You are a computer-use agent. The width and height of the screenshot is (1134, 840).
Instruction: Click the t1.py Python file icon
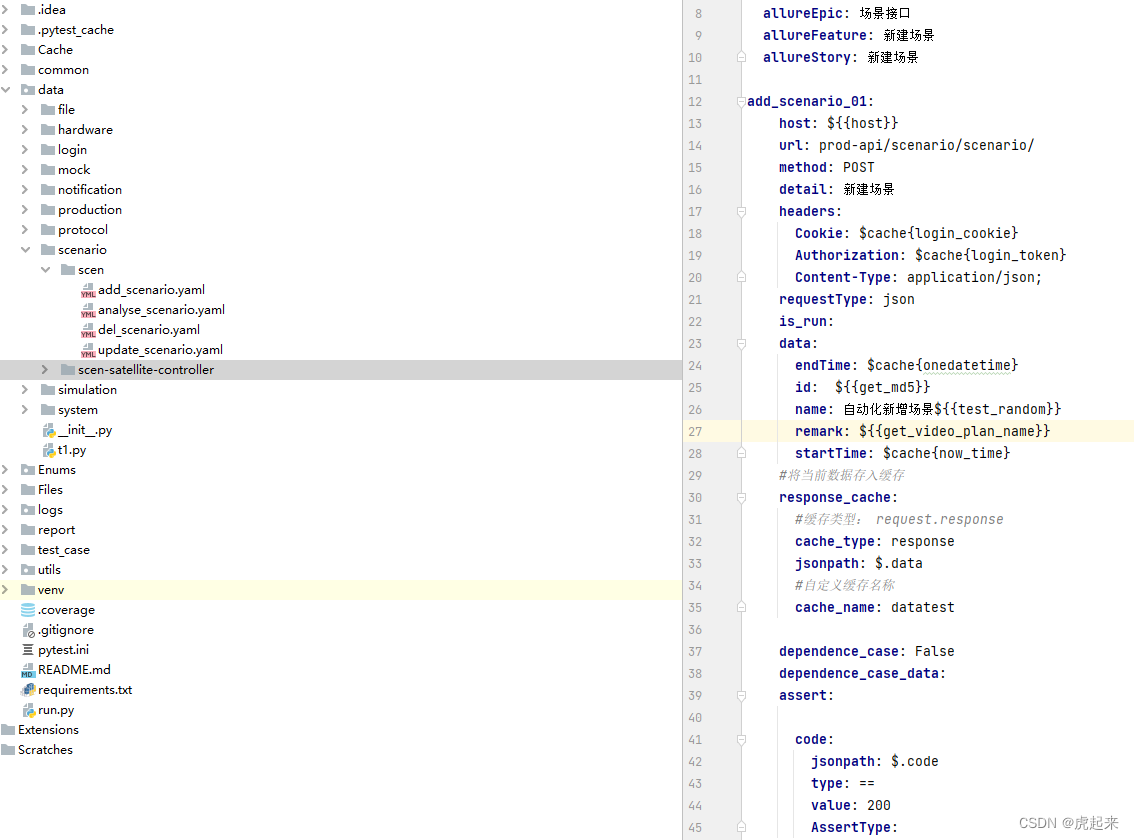(x=48, y=450)
